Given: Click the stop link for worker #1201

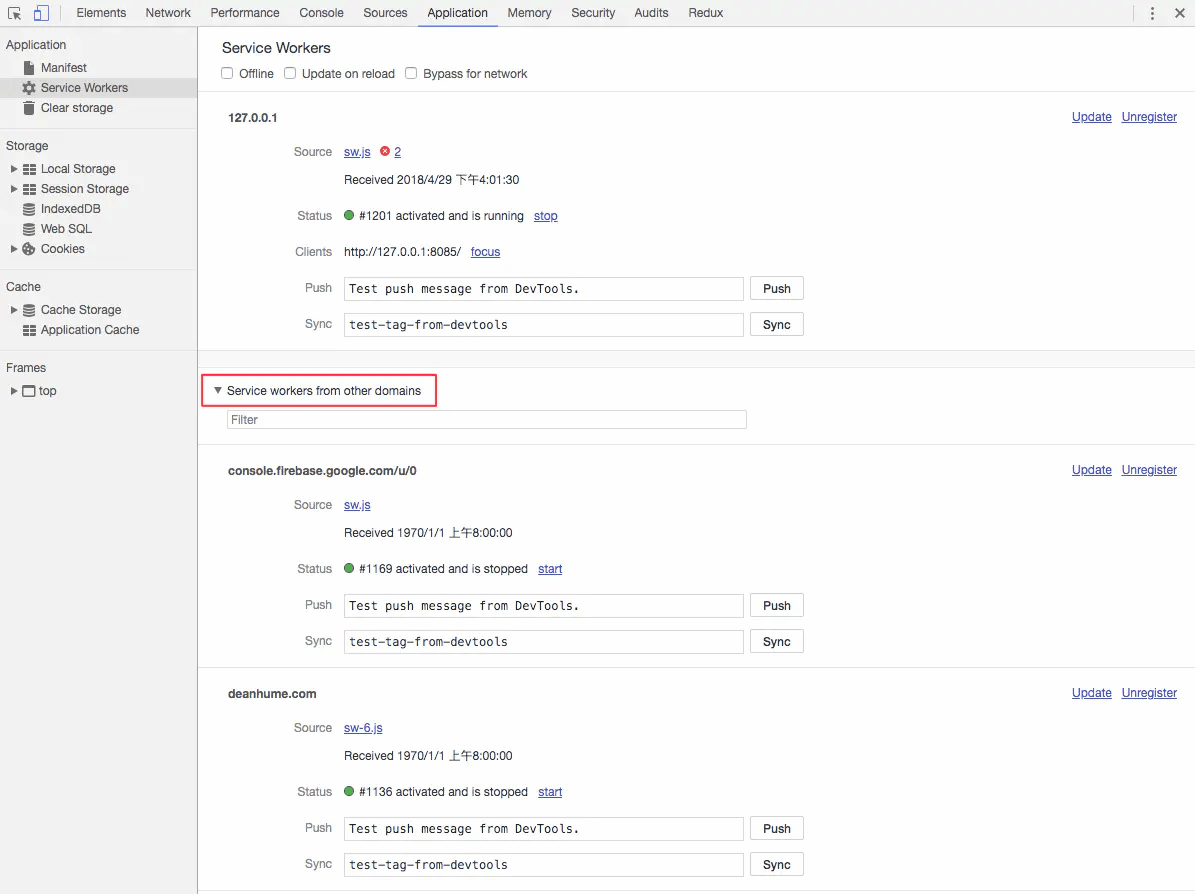Looking at the screenshot, I should (x=545, y=216).
